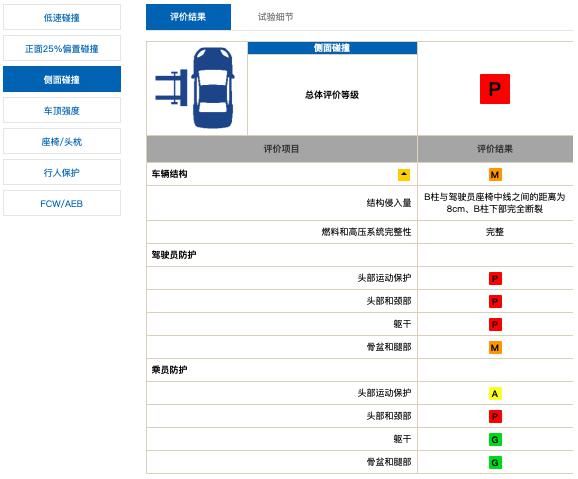Select the 侧面碰撞 sidebar item
Screen dimensions: 578x479
click(x=62, y=79)
